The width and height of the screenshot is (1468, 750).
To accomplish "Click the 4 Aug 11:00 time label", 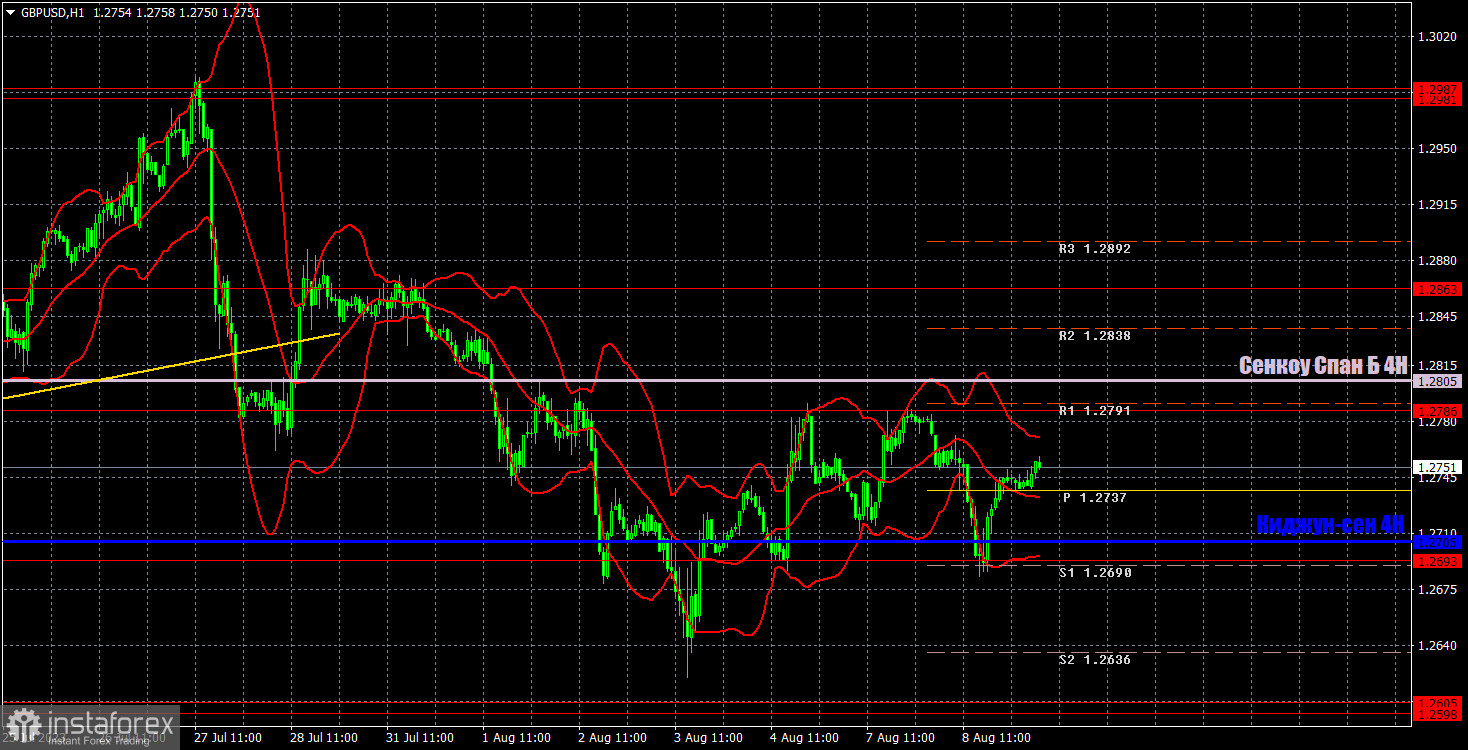I will pyautogui.click(x=805, y=738).
